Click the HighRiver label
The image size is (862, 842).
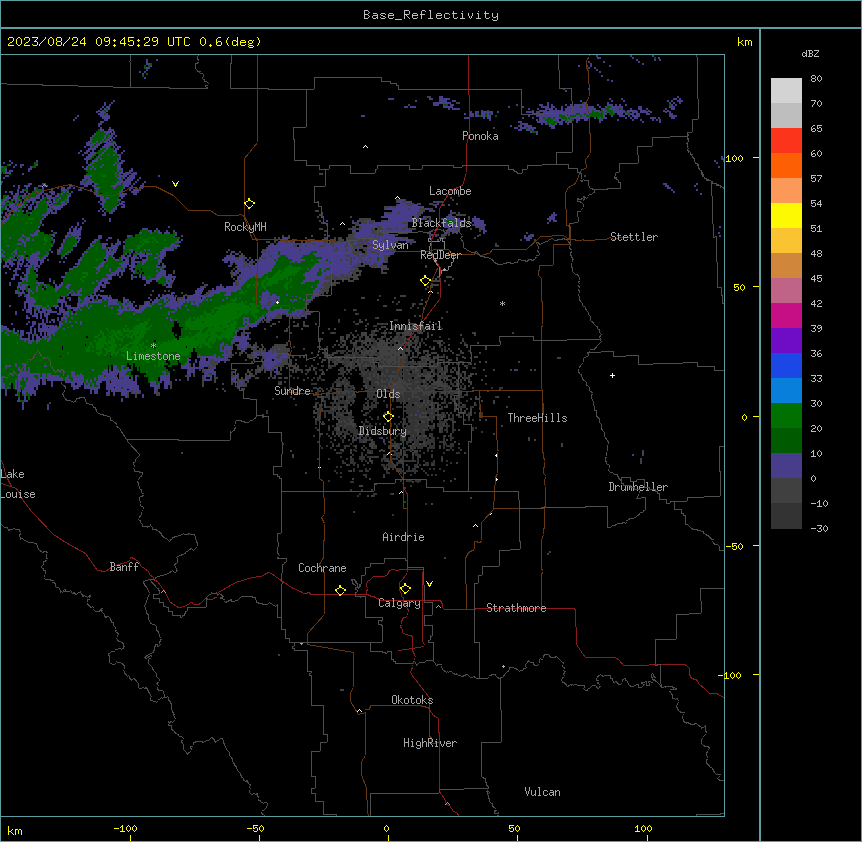tap(430, 743)
